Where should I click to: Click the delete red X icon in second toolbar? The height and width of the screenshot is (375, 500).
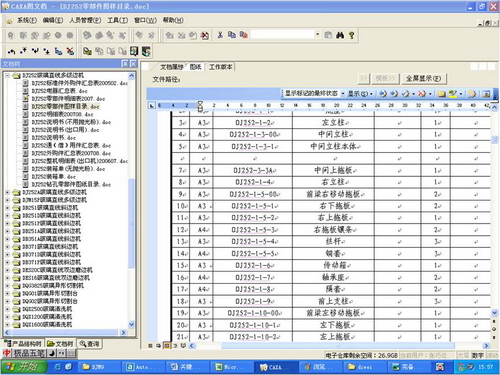click(70, 51)
